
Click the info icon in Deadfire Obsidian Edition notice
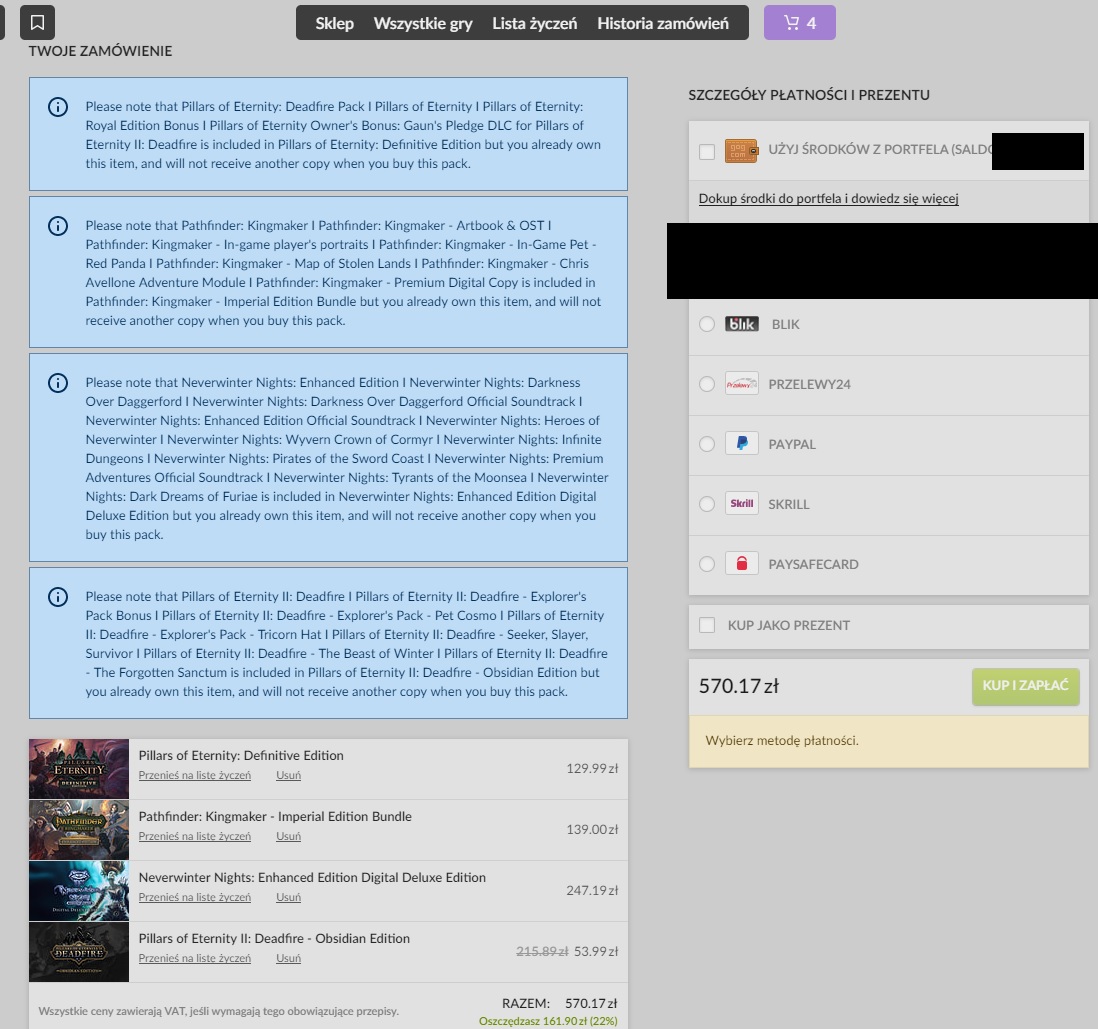click(57, 597)
